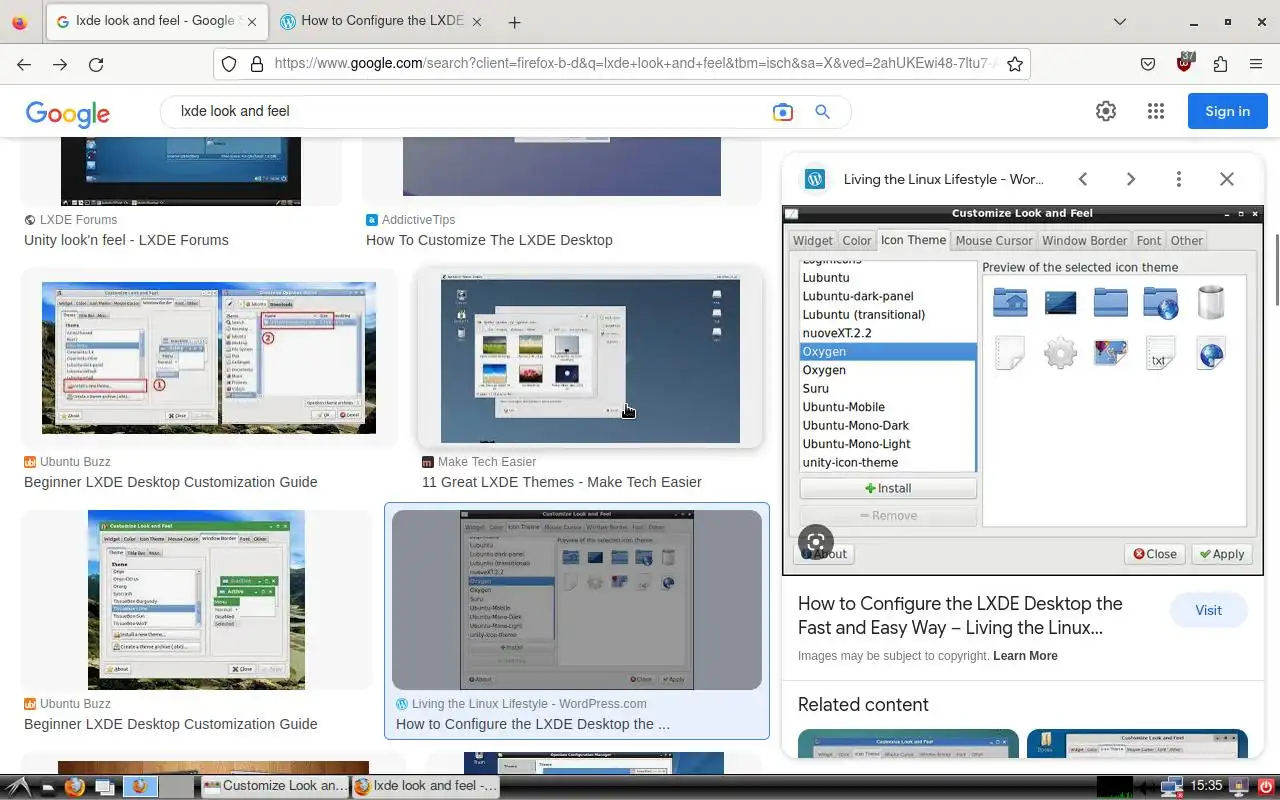
Task: Switch to the 'Customize Look an...' taskbar window
Action: [274, 786]
